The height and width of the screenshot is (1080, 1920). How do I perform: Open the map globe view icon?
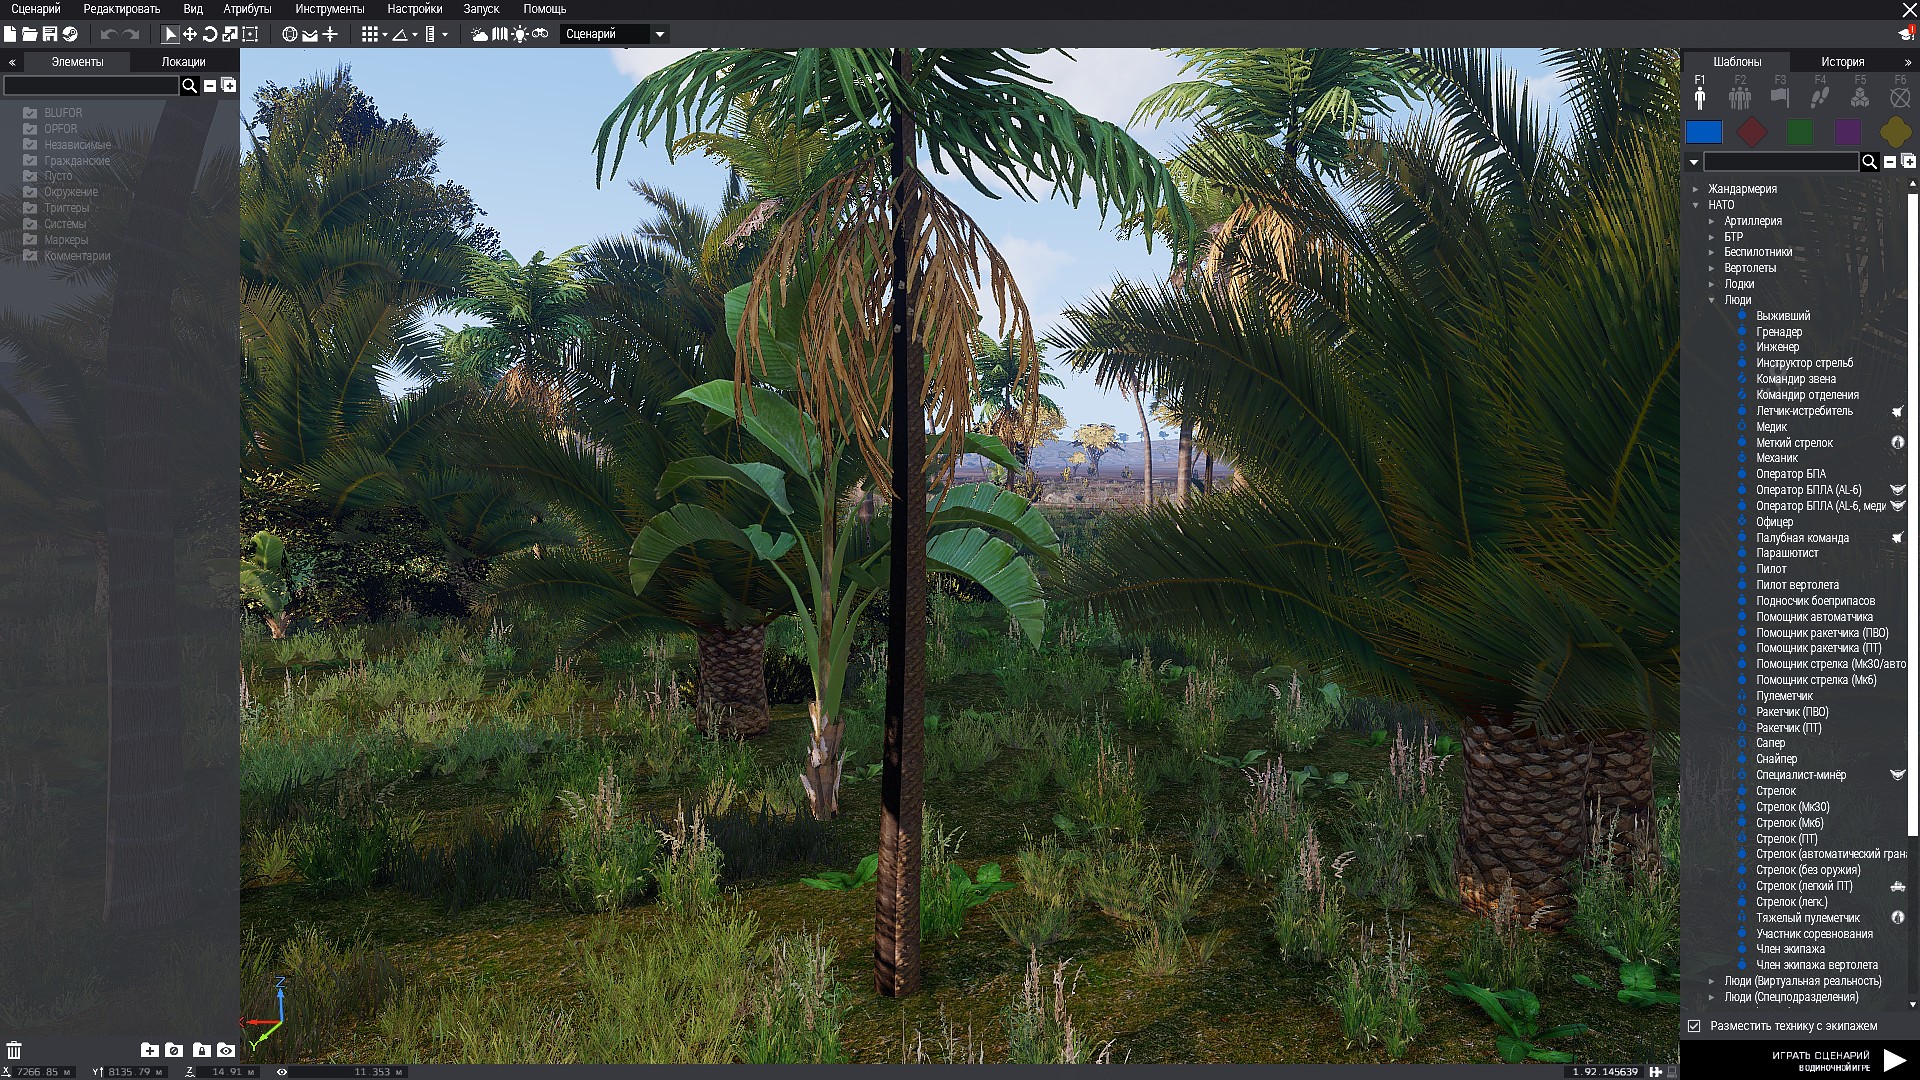(x=290, y=34)
